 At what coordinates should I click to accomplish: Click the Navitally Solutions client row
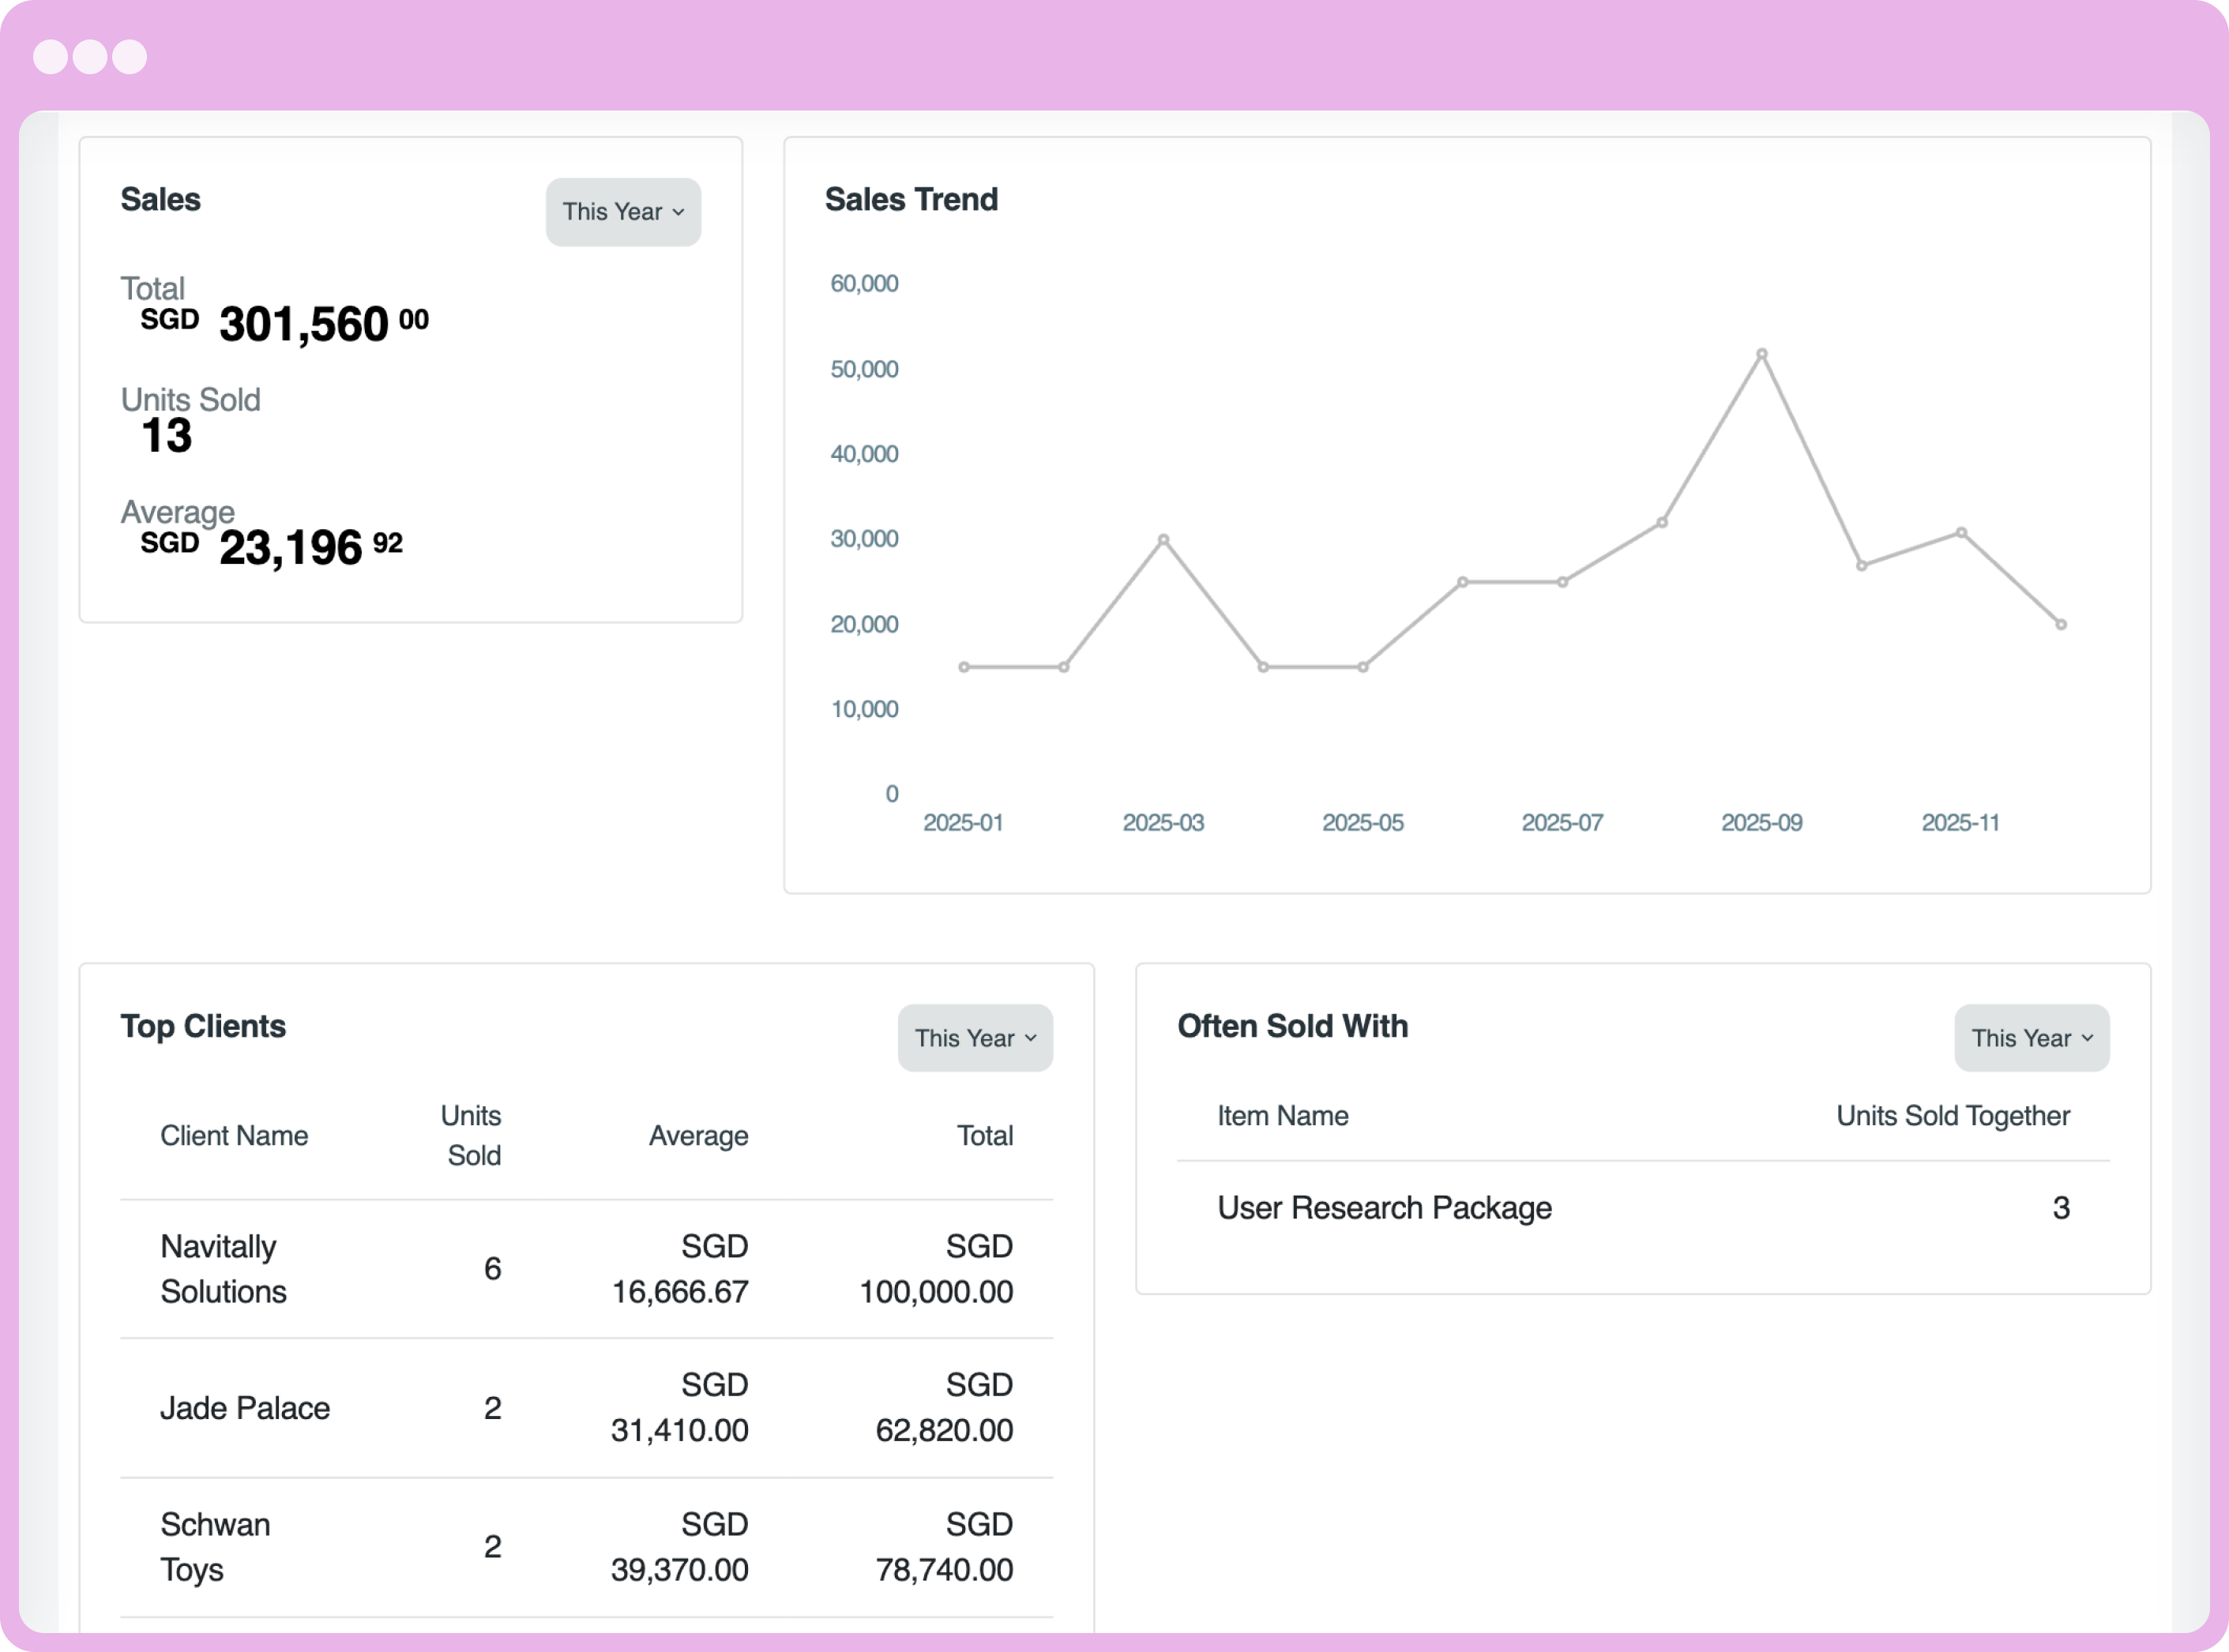[x=223, y=1269]
